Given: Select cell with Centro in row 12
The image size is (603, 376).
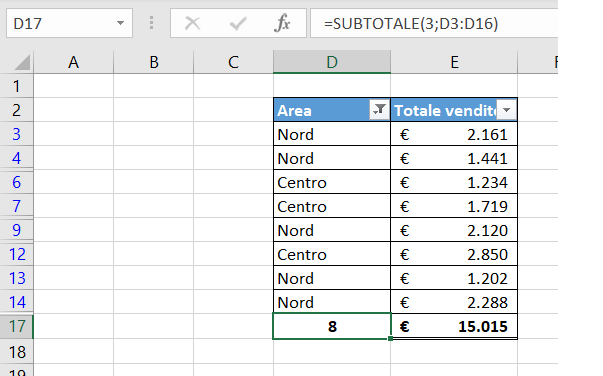Looking at the screenshot, I should coord(332,254).
